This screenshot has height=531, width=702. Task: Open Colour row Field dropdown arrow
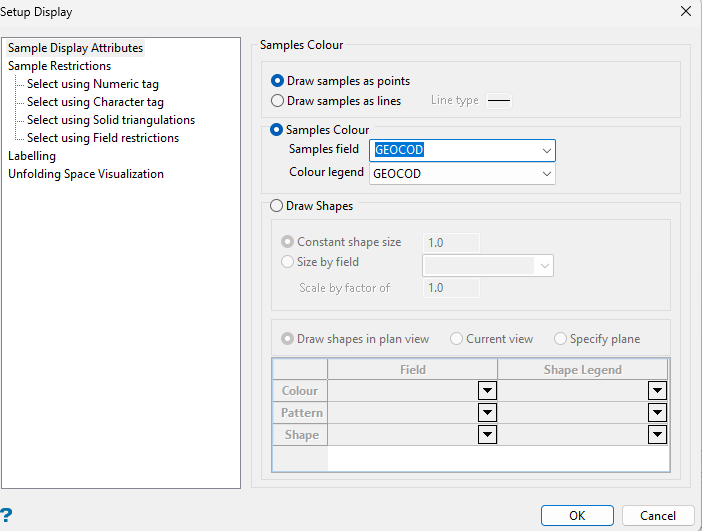(487, 391)
